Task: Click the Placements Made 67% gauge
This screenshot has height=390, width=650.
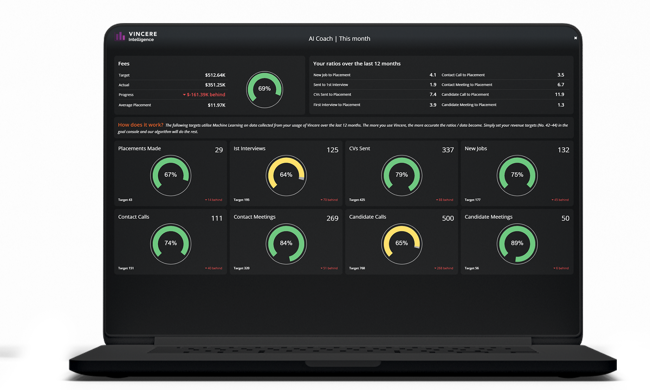Action: [170, 175]
